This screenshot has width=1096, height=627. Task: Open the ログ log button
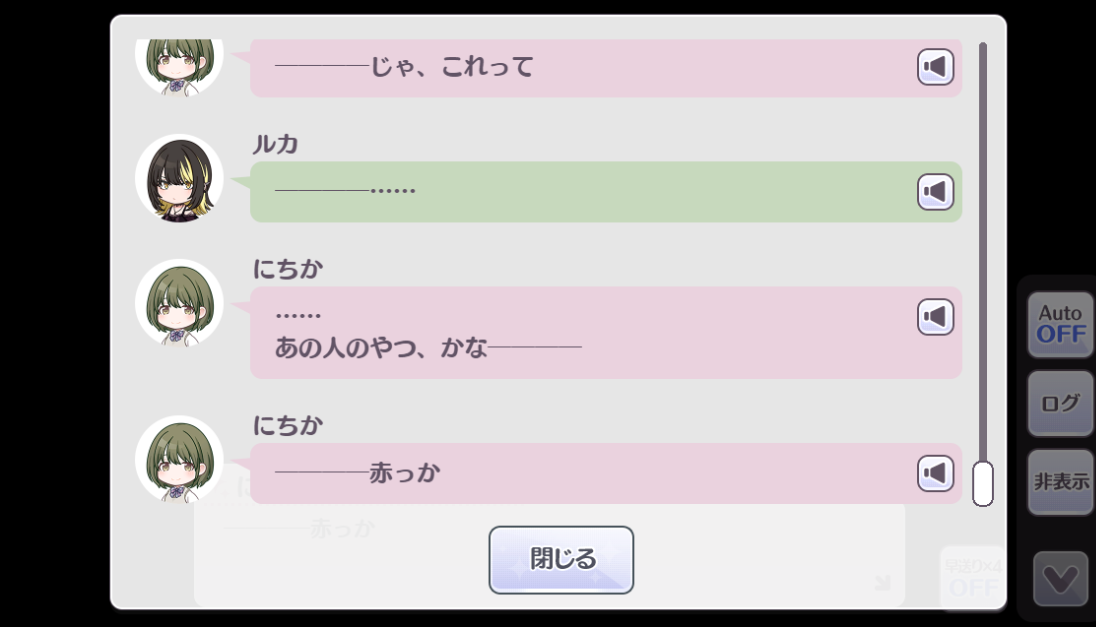(x=1060, y=403)
